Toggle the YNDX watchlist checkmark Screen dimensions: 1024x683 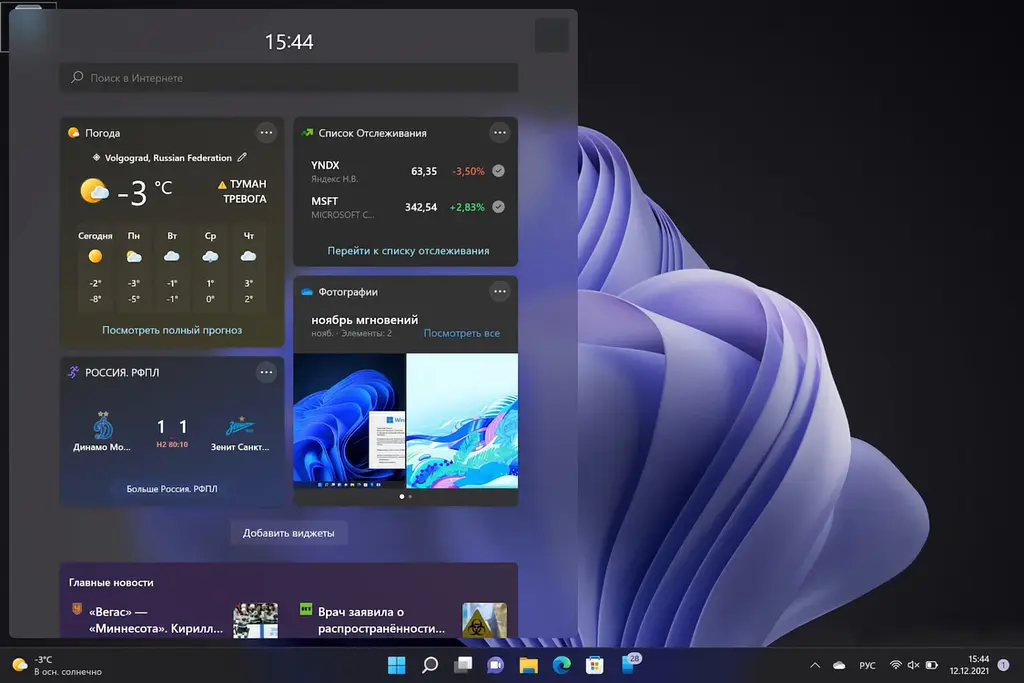coord(498,171)
